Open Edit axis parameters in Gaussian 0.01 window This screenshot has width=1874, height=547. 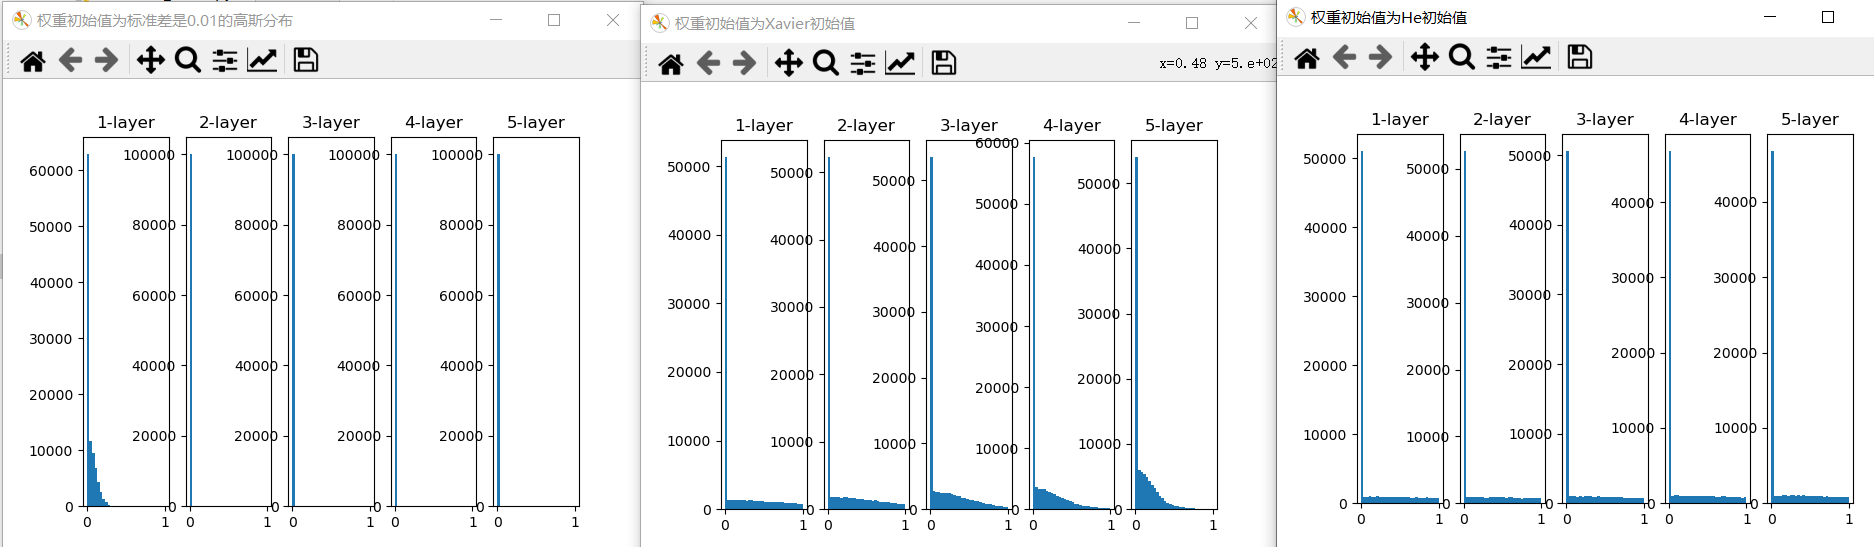[x=262, y=61]
